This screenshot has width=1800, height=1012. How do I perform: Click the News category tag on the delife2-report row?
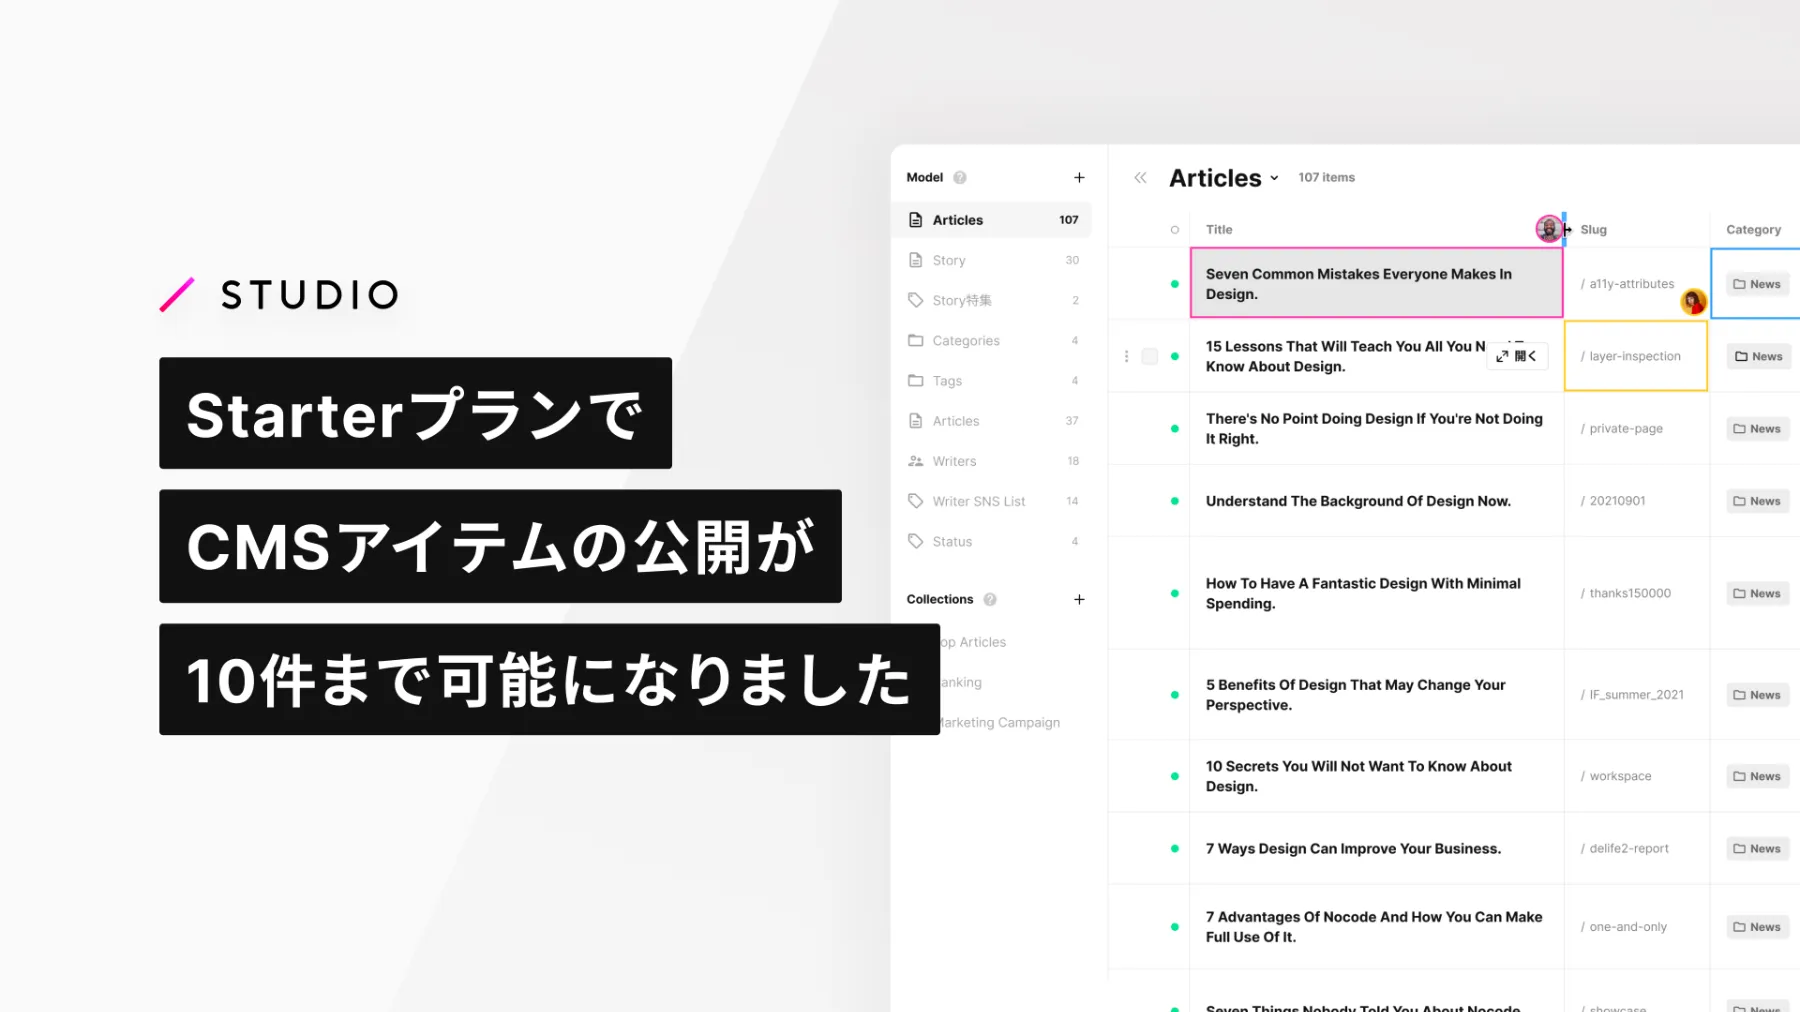[1757, 849]
